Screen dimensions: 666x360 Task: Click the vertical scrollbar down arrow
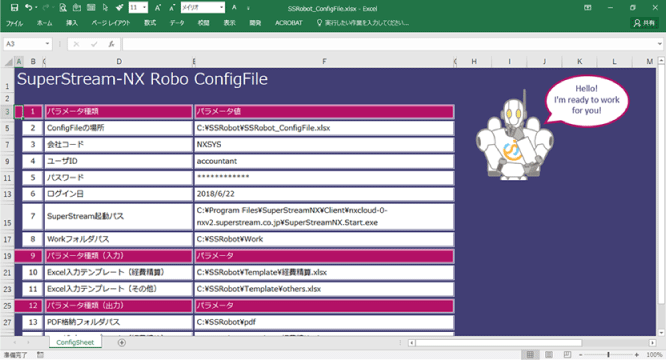[661, 333]
